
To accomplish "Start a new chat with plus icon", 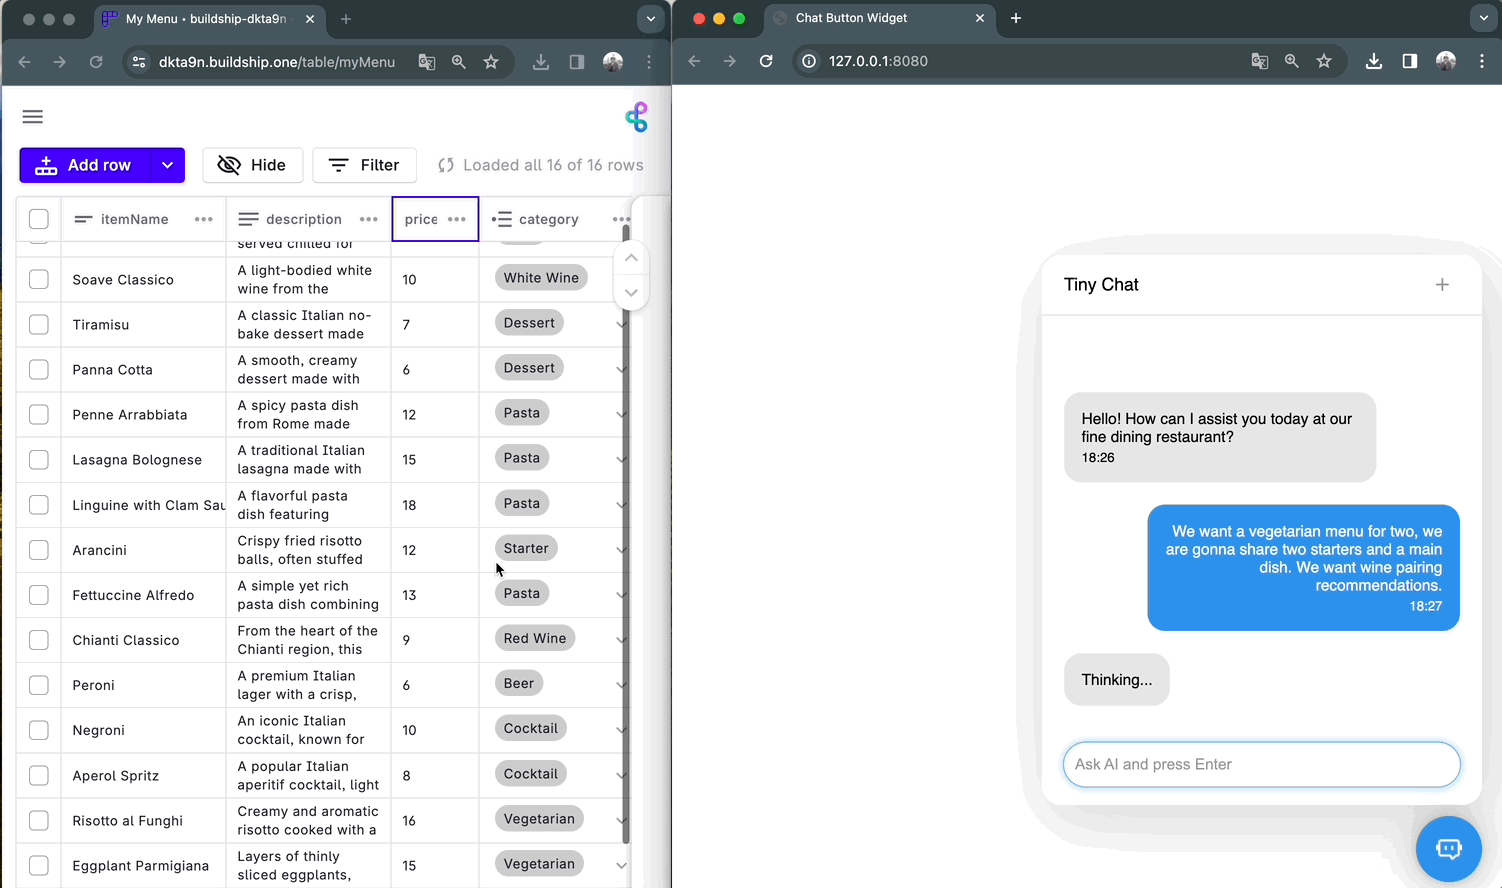I will coord(1442,285).
